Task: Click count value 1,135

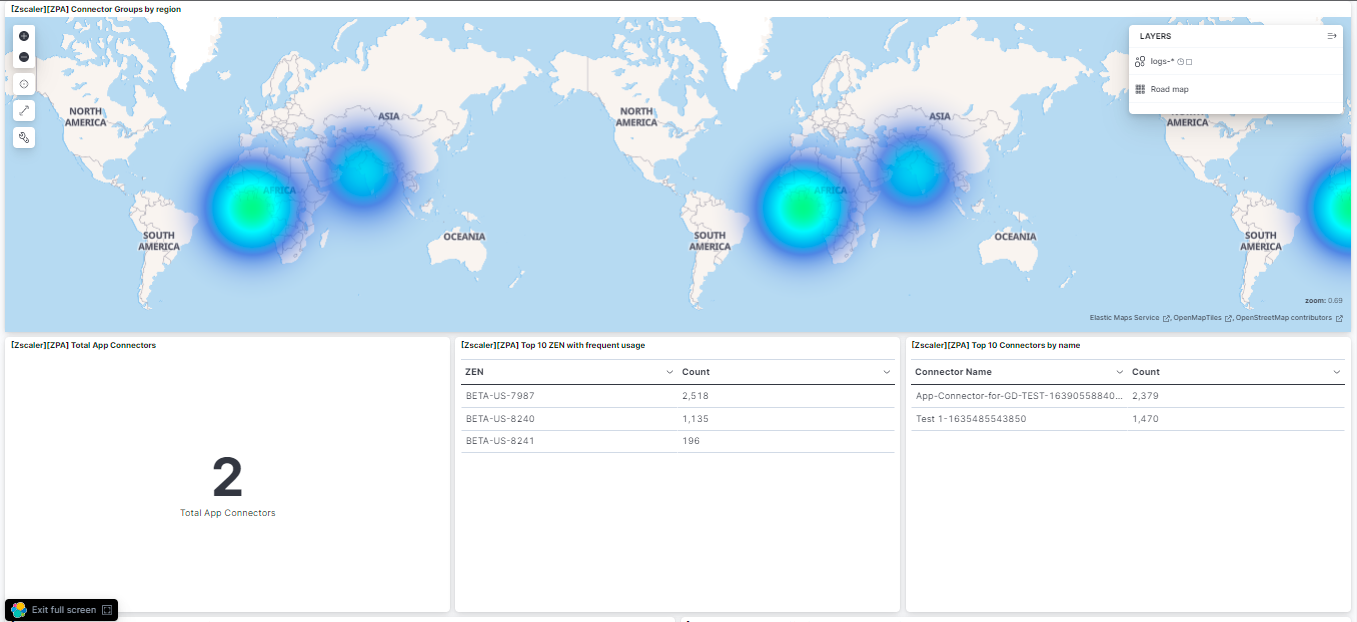Action: tap(695, 419)
